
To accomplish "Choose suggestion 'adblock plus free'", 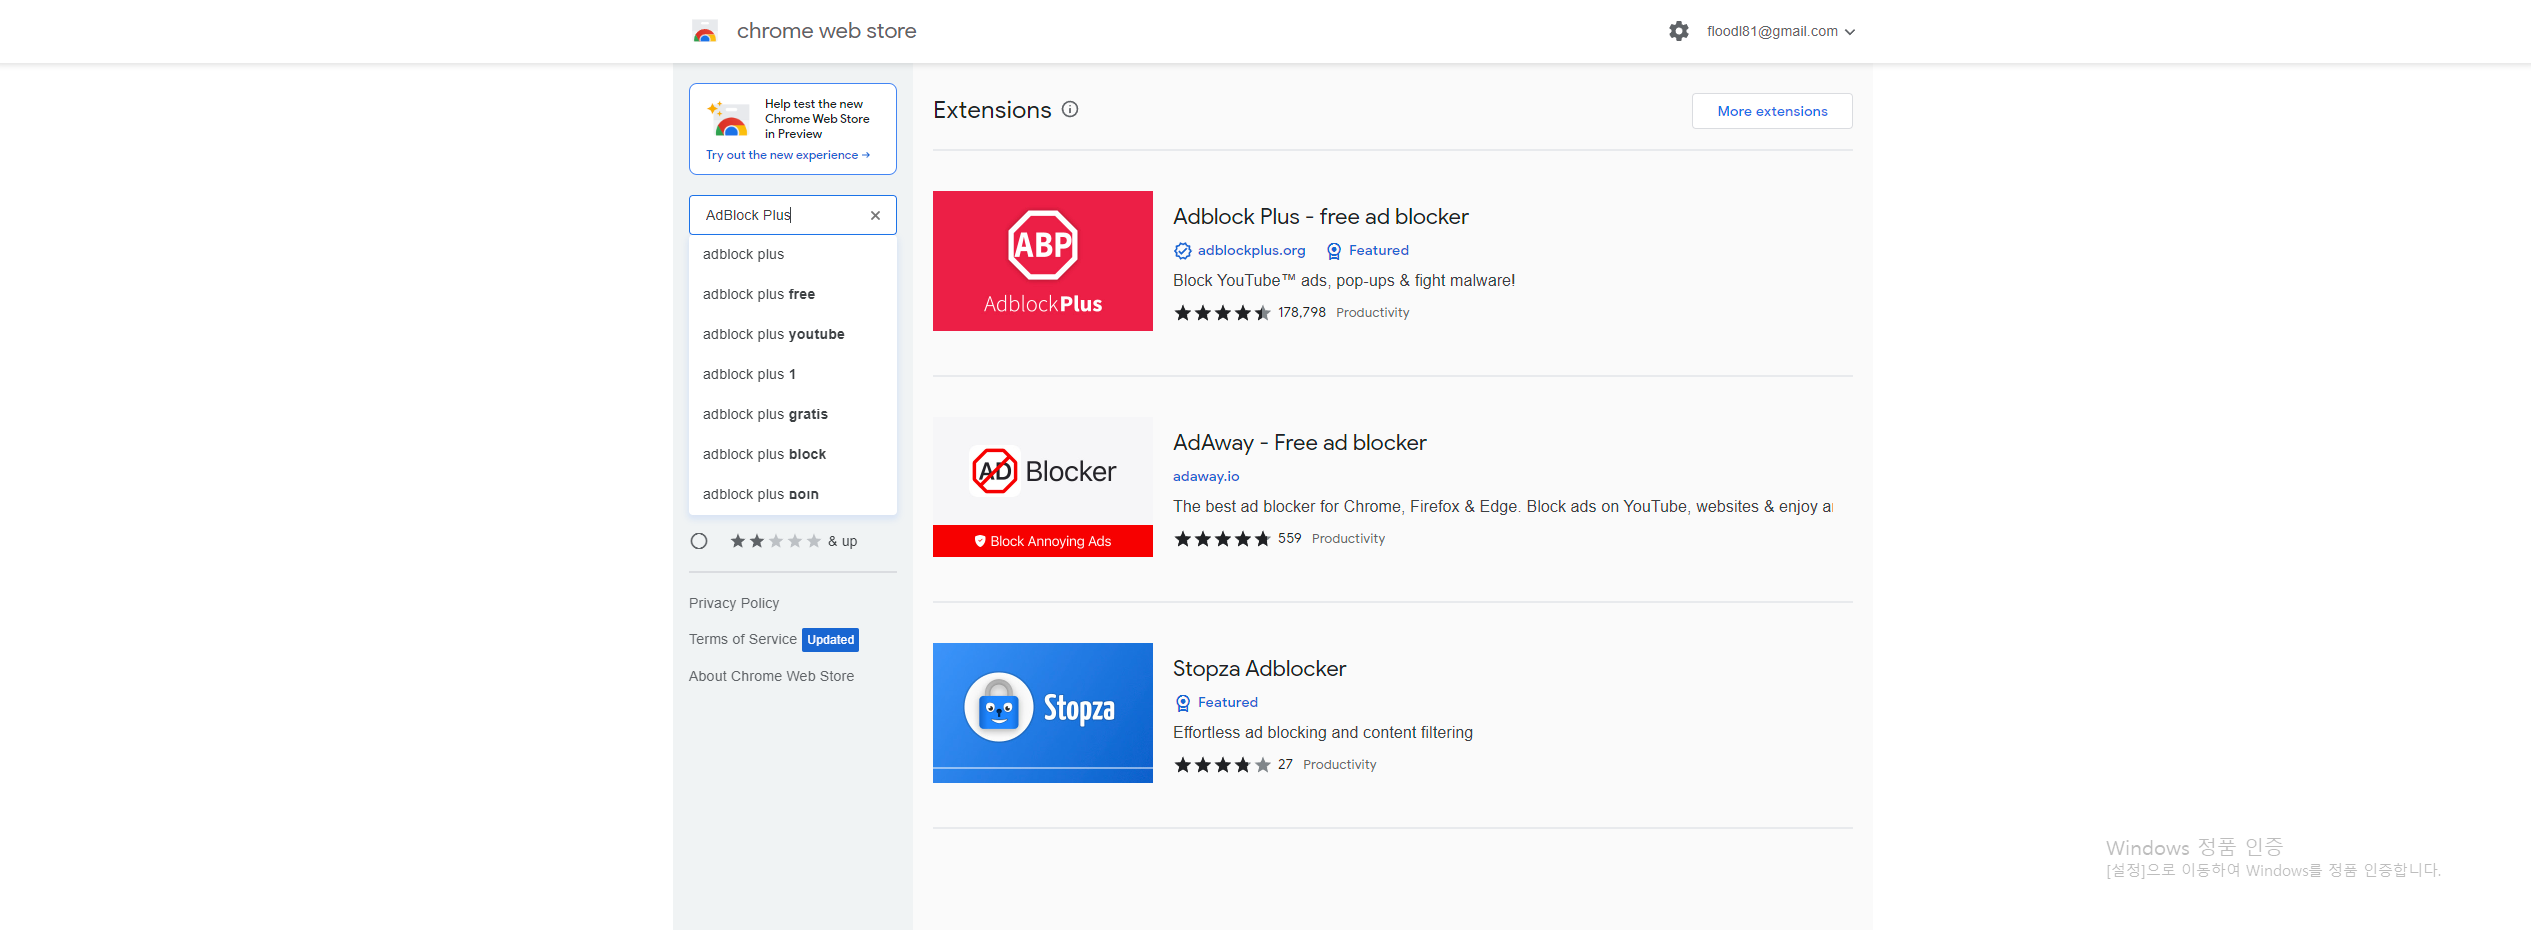I will (x=793, y=294).
